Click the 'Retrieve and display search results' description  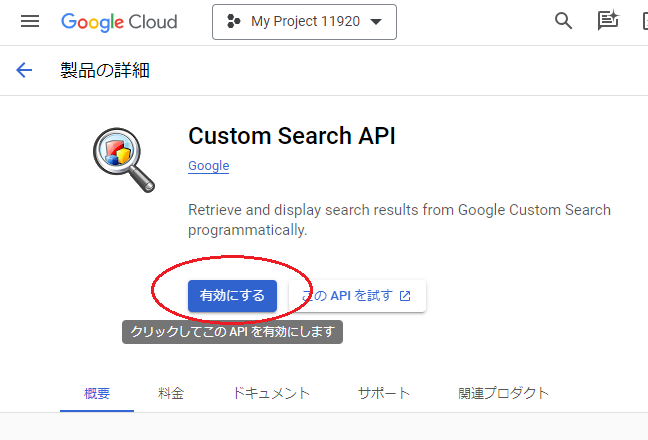pos(399,220)
